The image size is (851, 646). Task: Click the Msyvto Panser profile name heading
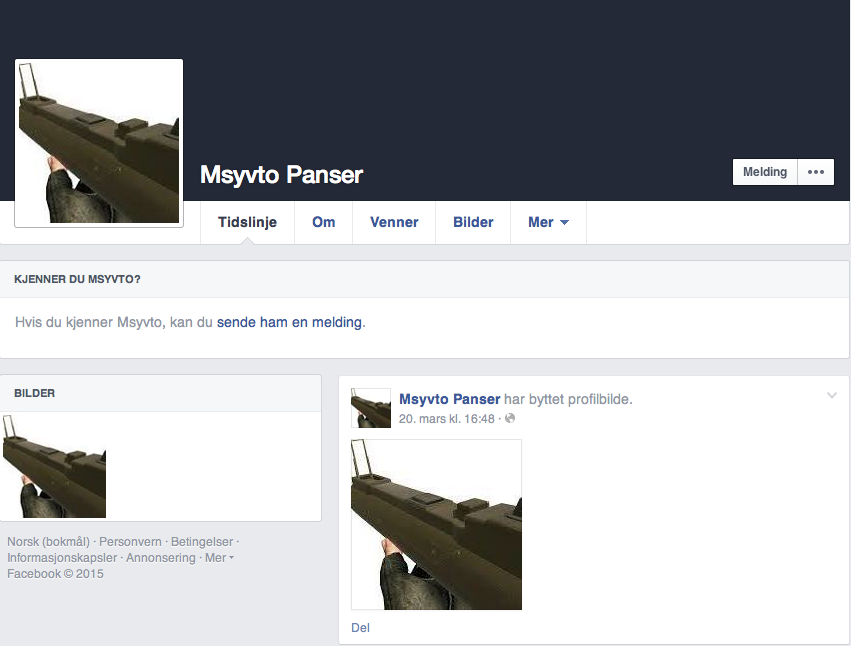(x=281, y=175)
